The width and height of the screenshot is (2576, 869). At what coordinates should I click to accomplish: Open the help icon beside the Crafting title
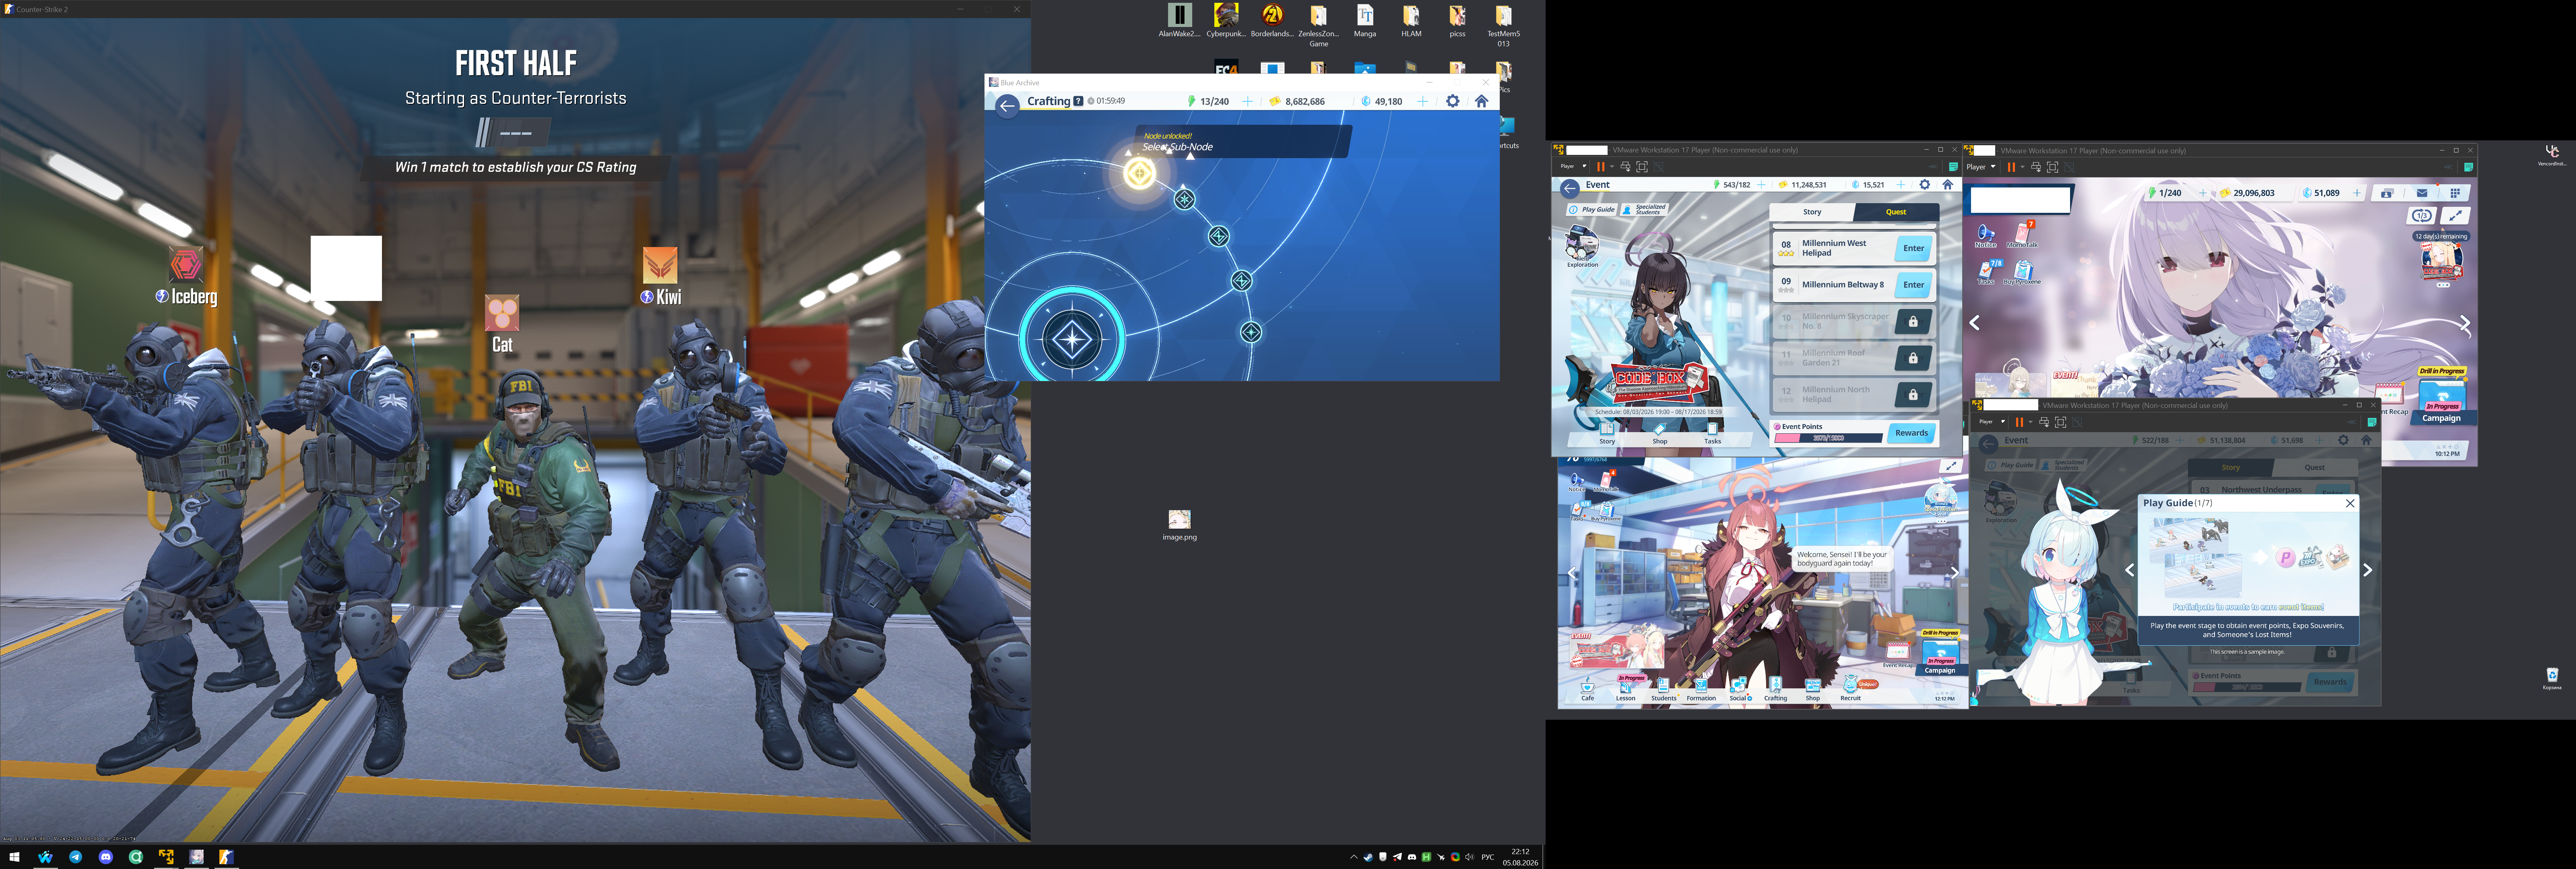coord(1078,101)
